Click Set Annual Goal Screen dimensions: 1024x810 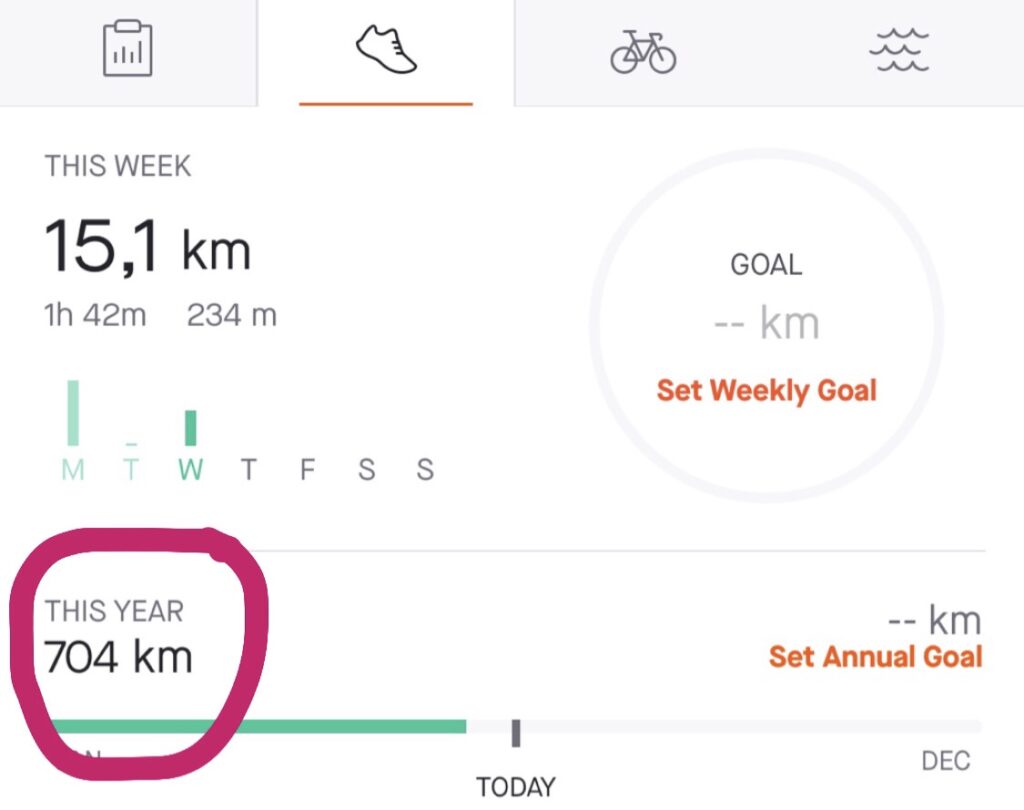(x=876, y=657)
